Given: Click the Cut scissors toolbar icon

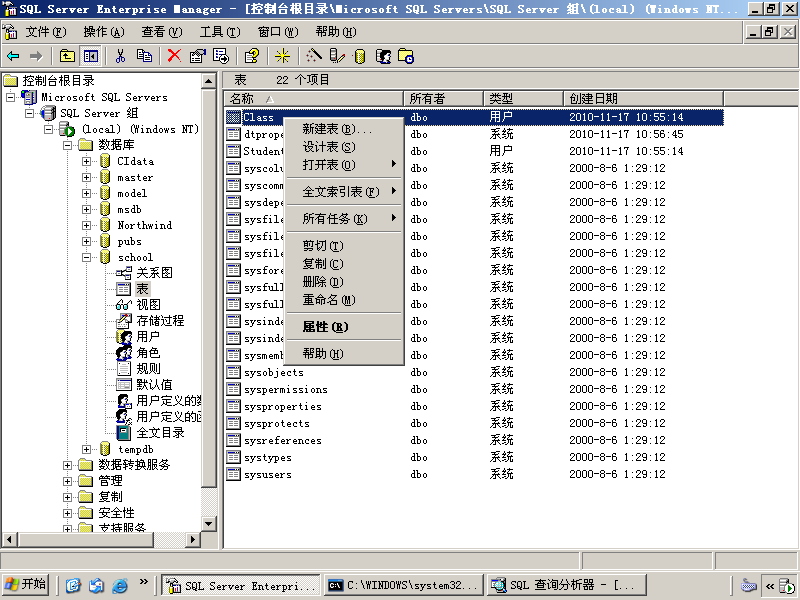Looking at the screenshot, I should [120, 56].
